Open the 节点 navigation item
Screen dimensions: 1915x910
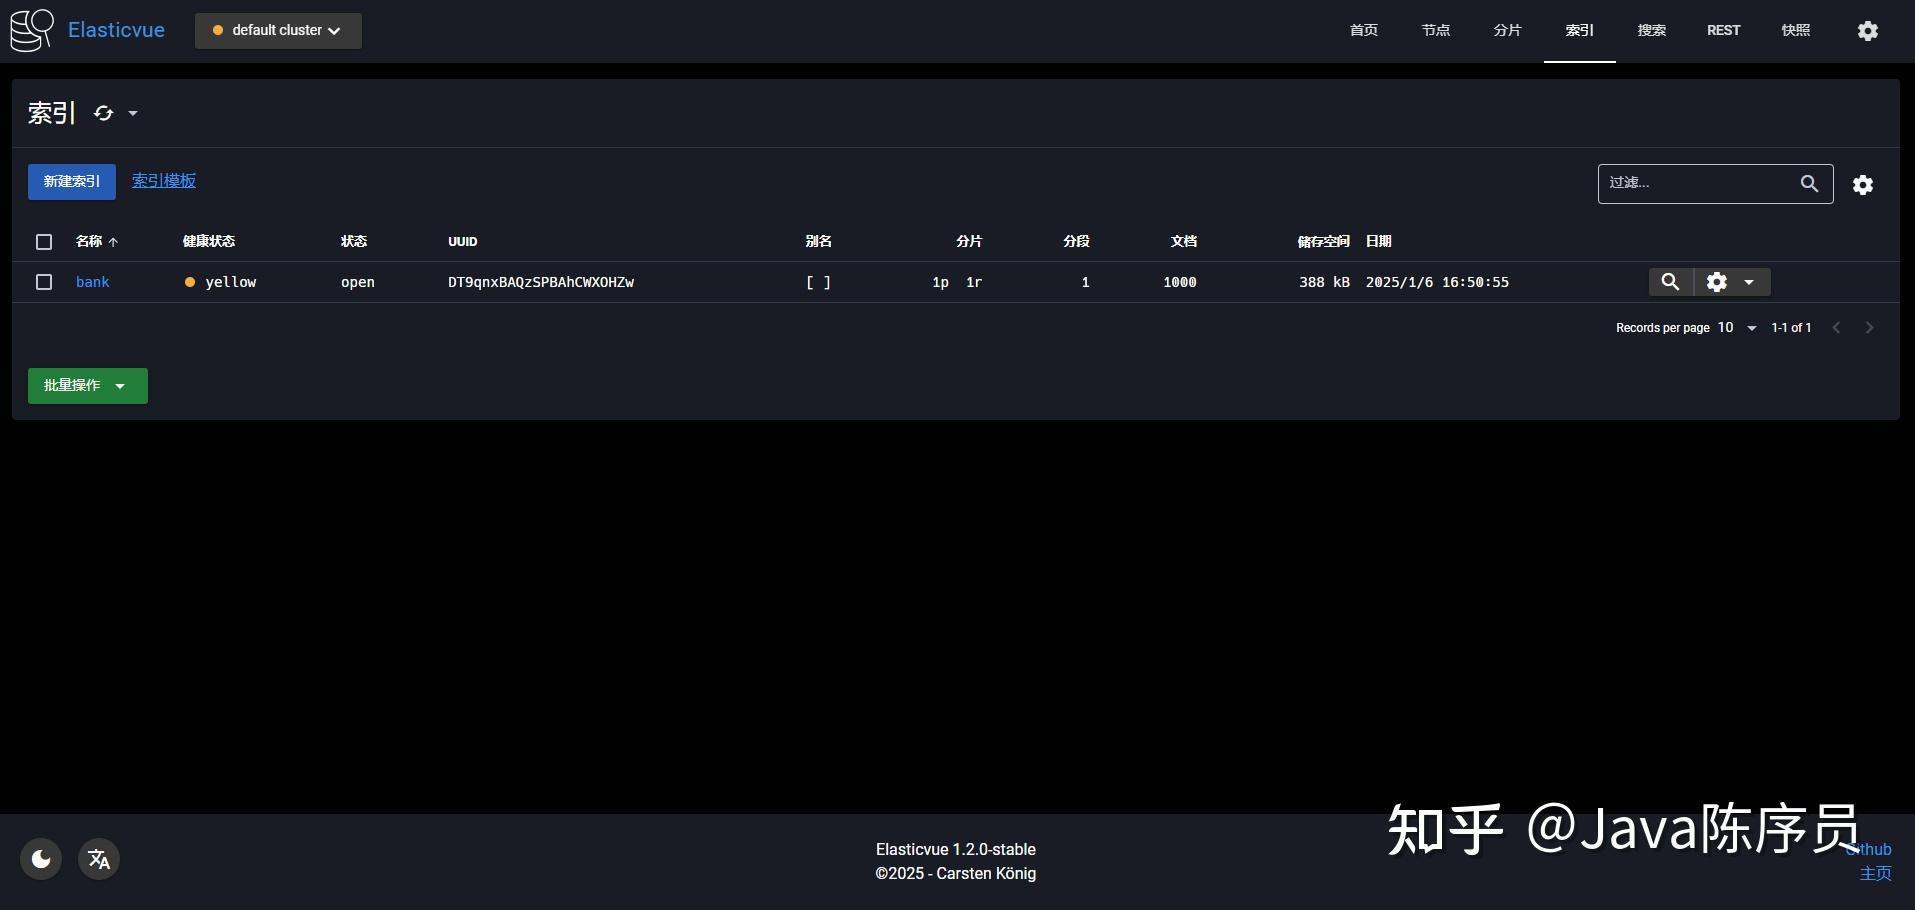[x=1435, y=30]
